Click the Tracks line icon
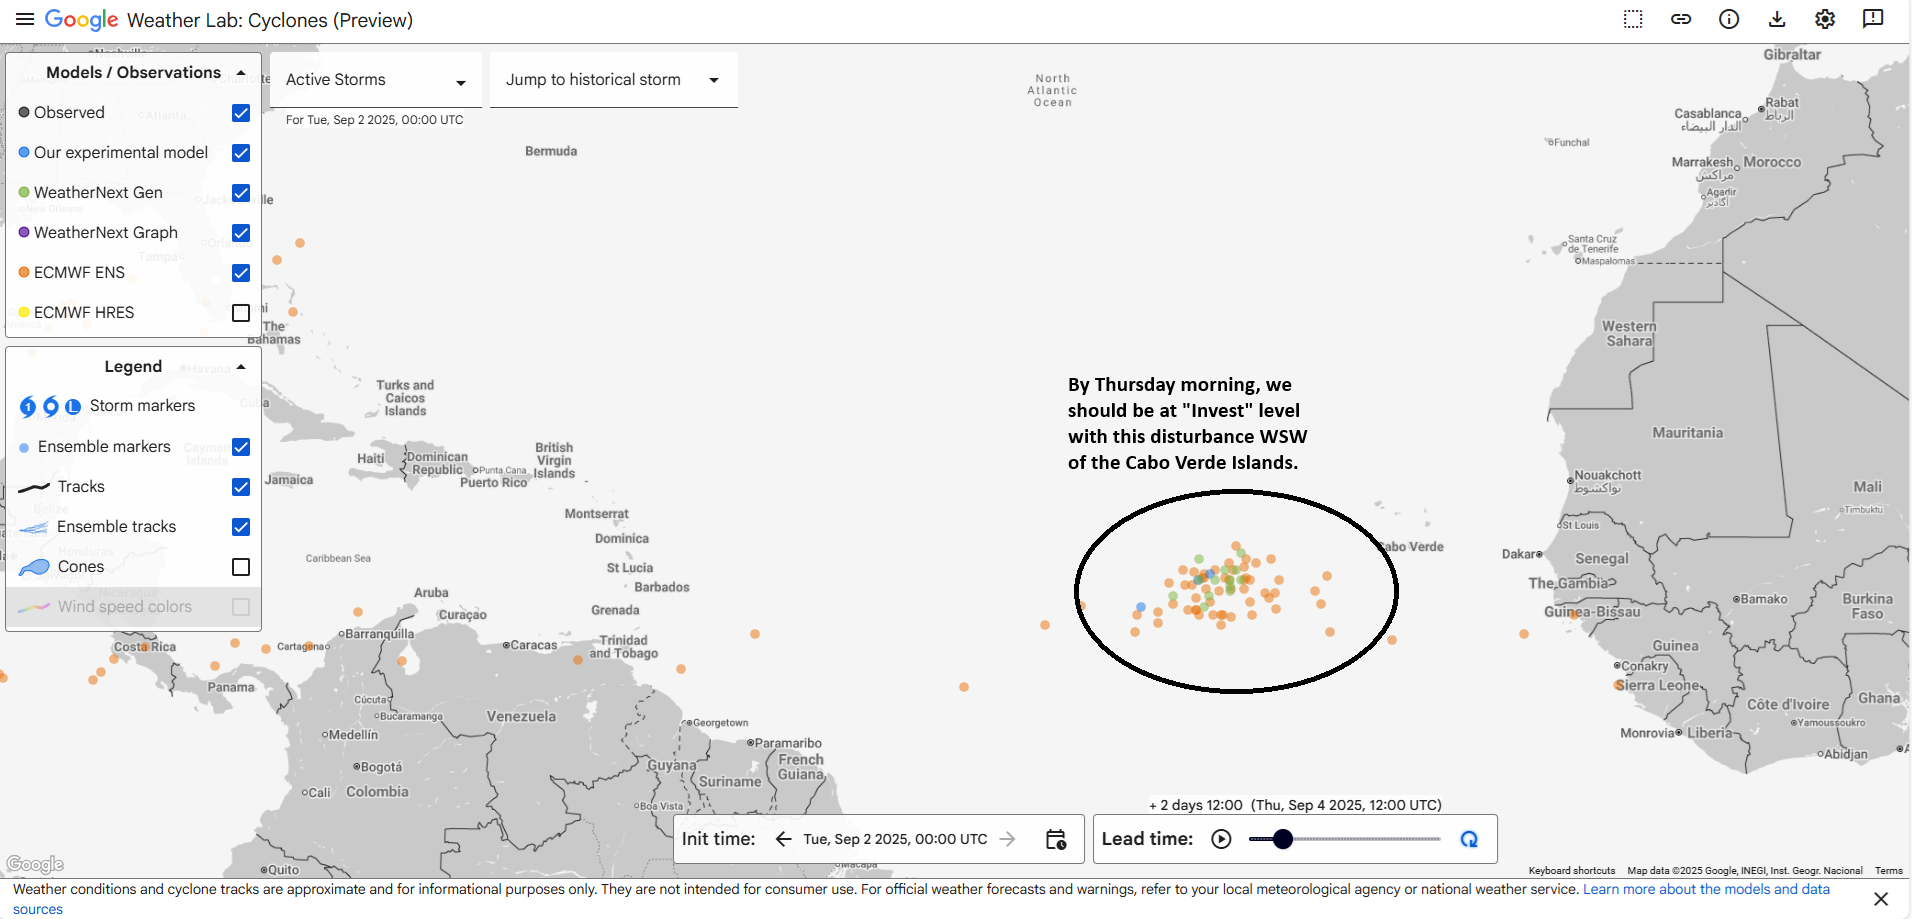The image size is (1912, 919). [34, 487]
